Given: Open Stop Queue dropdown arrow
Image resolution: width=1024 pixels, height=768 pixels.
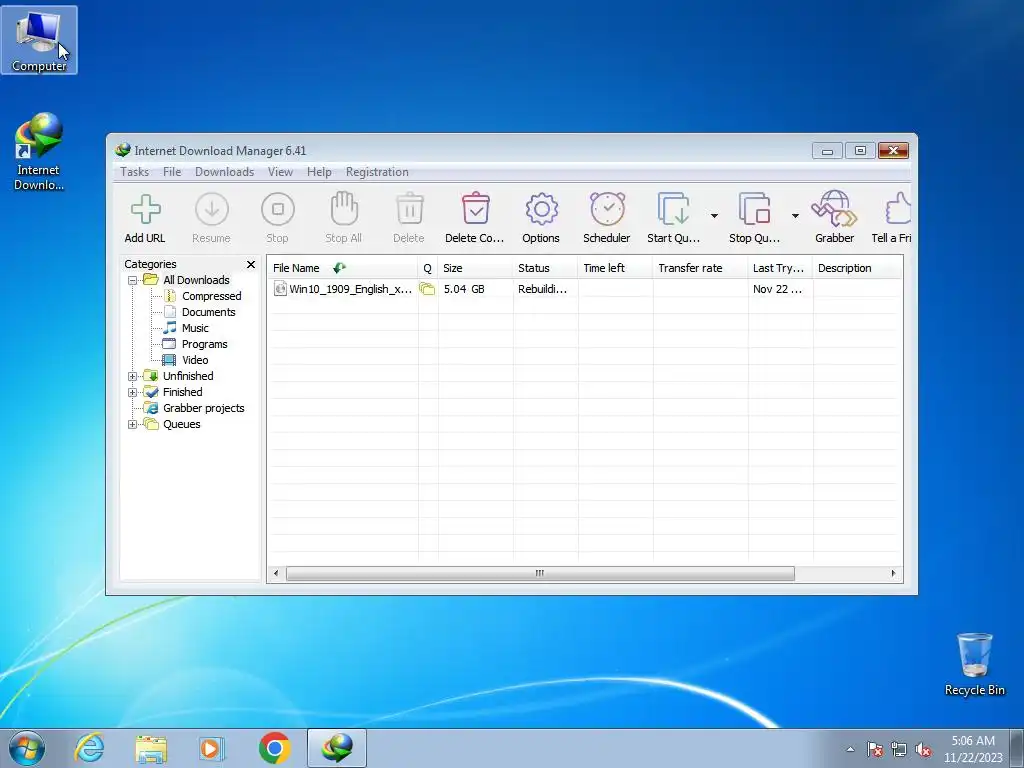Looking at the screenshot, I should coord(795,216).
